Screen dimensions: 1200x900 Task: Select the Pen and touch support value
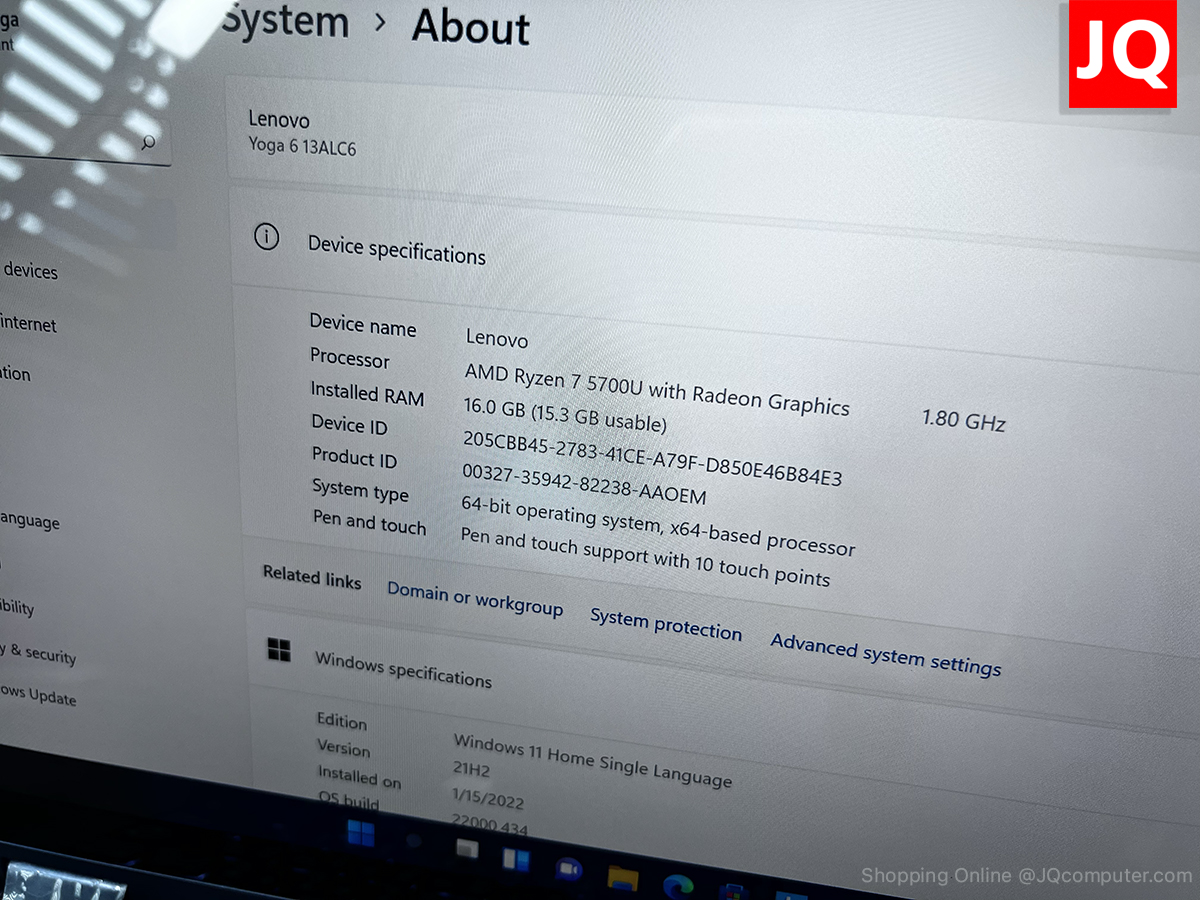(x=645, y=556)
